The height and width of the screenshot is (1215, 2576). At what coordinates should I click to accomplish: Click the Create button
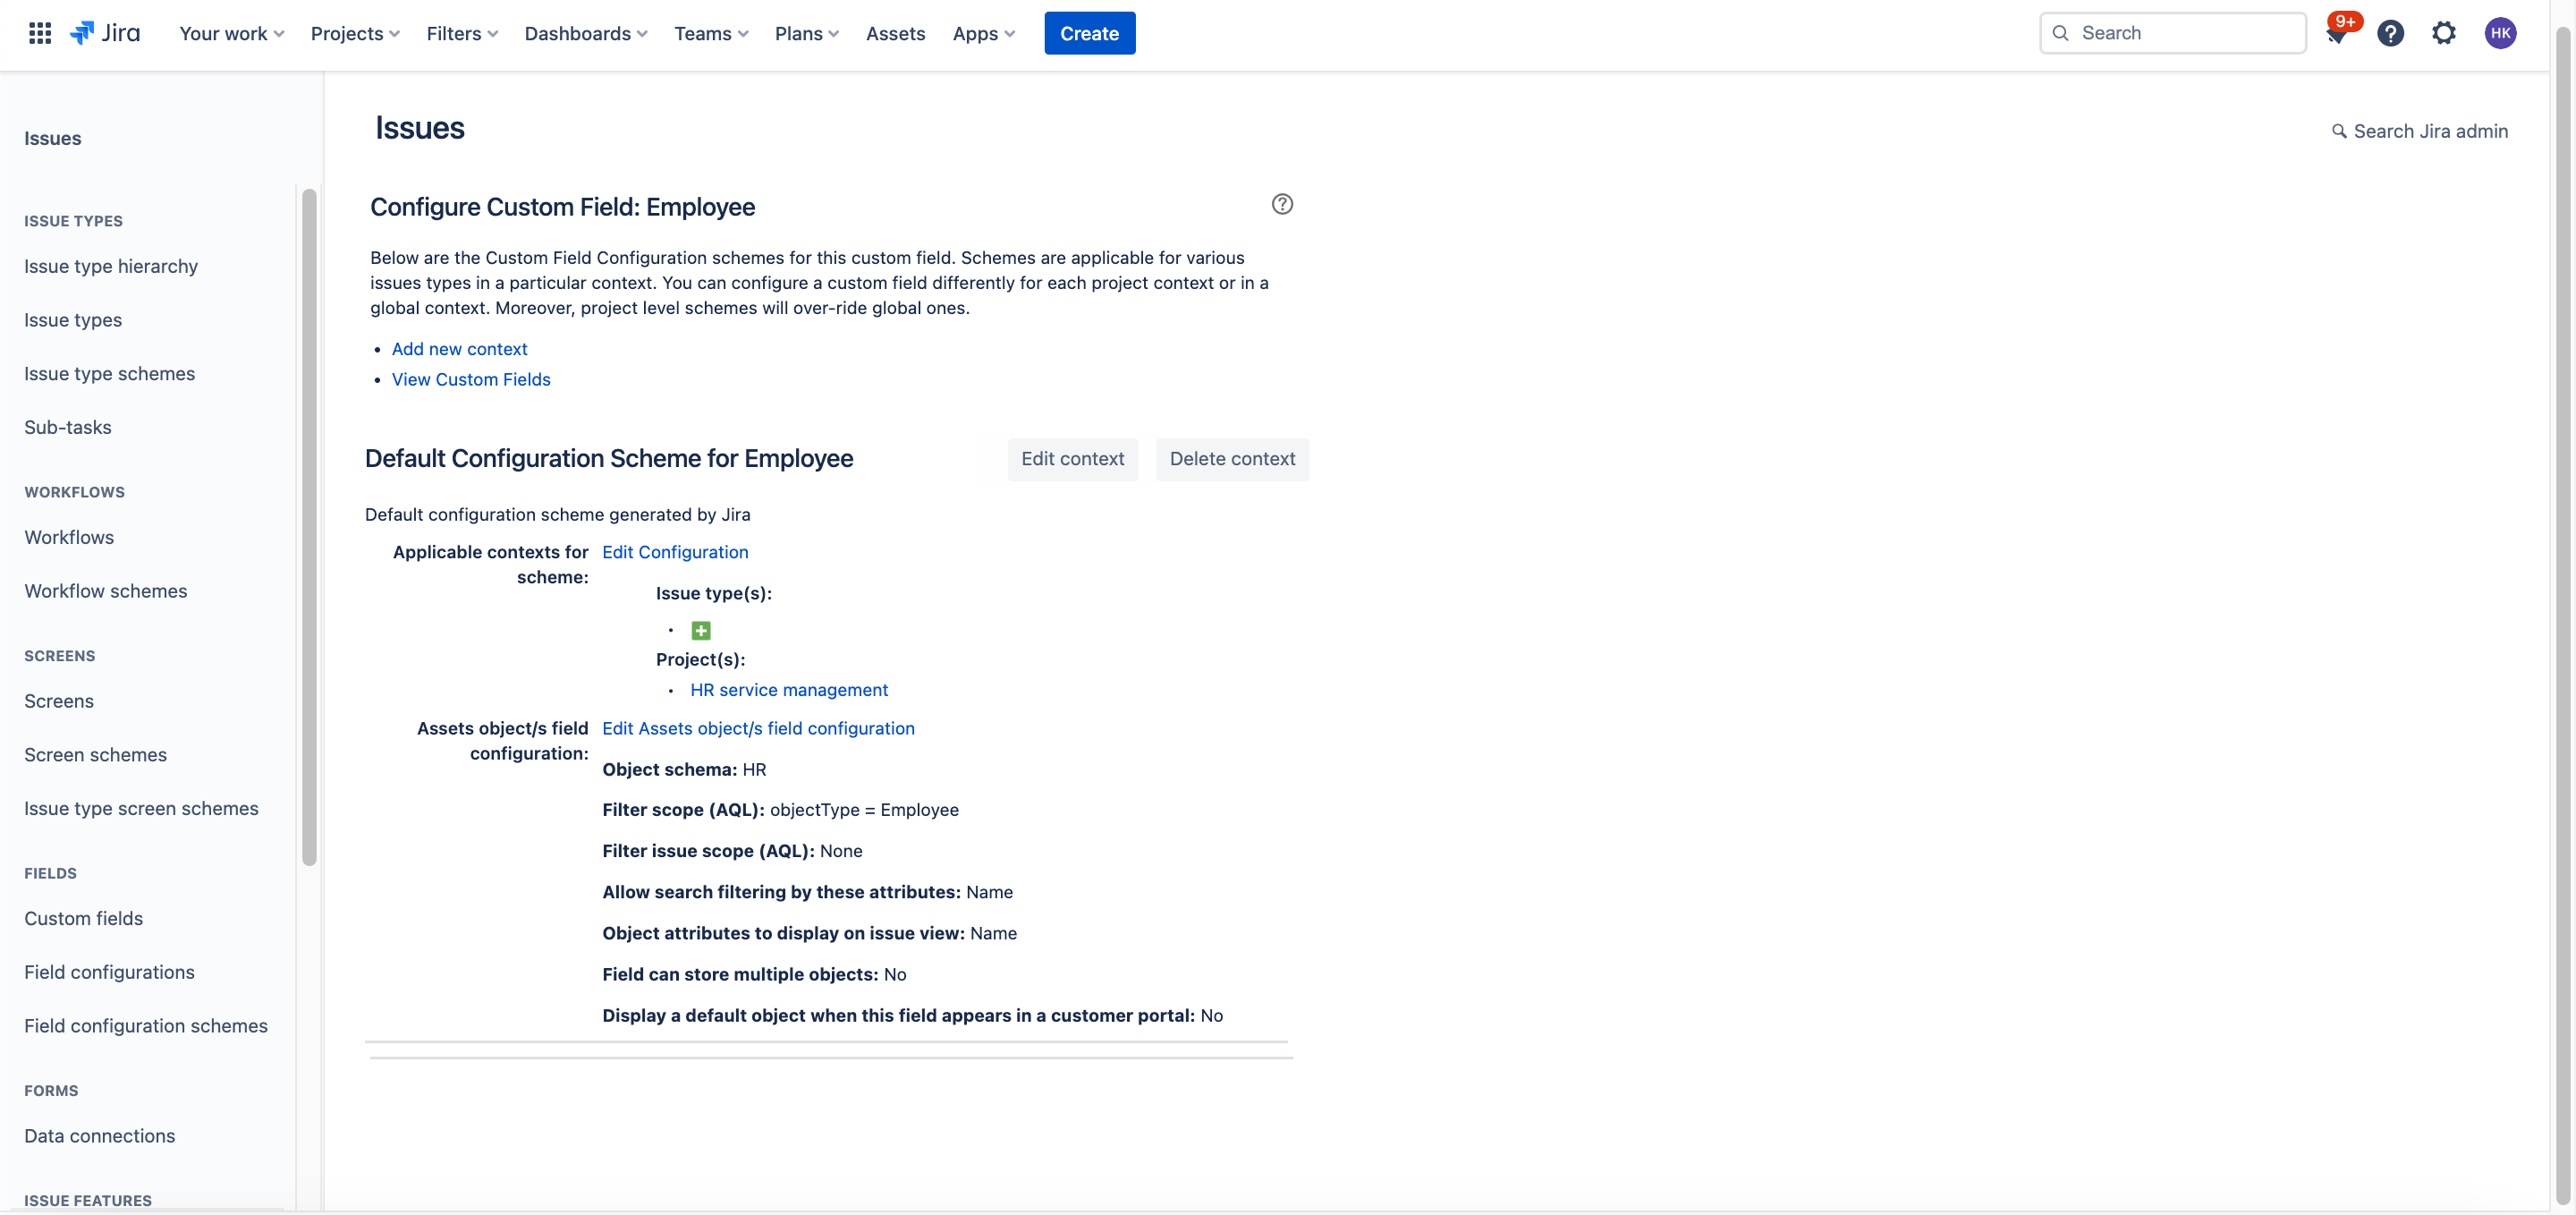pyautogui.click(x=1089, y=33)
